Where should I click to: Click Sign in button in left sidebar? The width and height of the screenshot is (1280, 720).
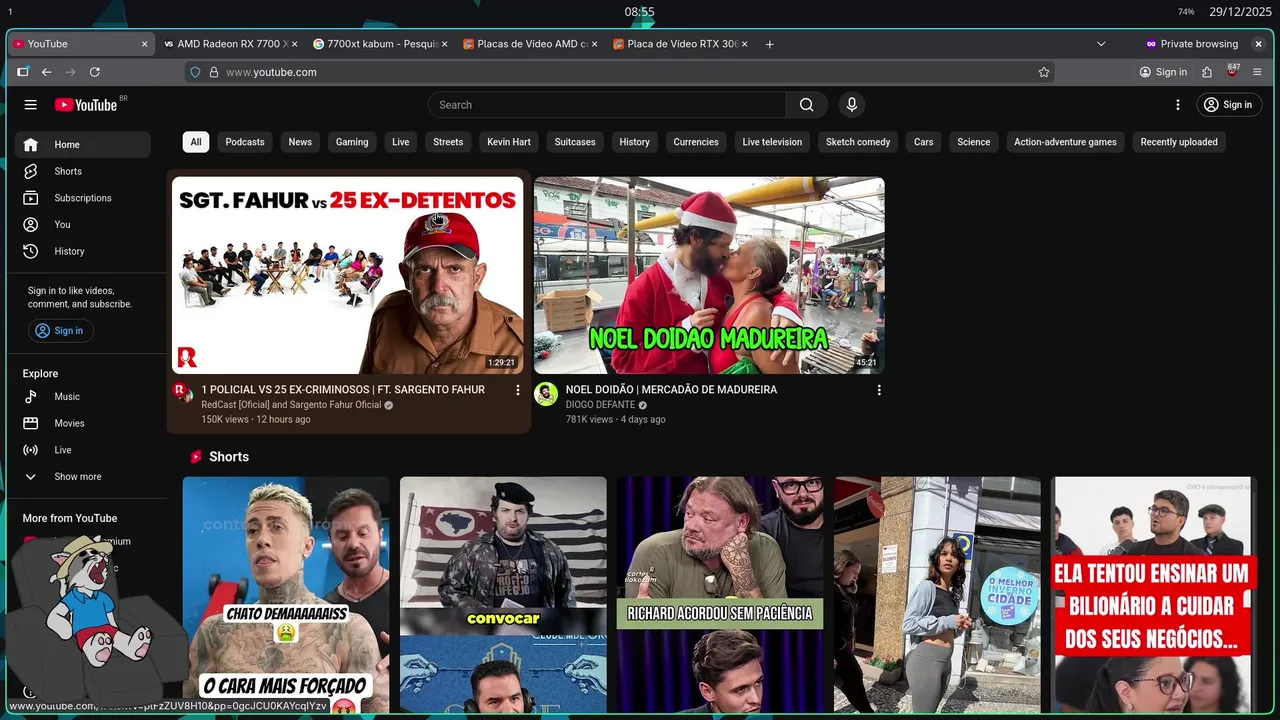point(59,331)
